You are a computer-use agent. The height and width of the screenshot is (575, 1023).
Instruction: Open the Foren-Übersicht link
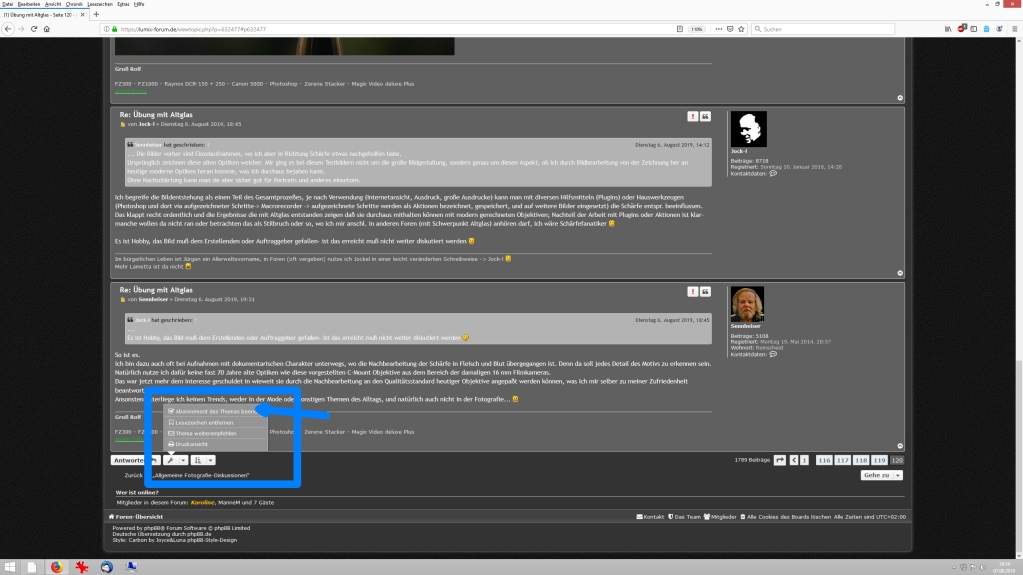(x=136, y=517)
